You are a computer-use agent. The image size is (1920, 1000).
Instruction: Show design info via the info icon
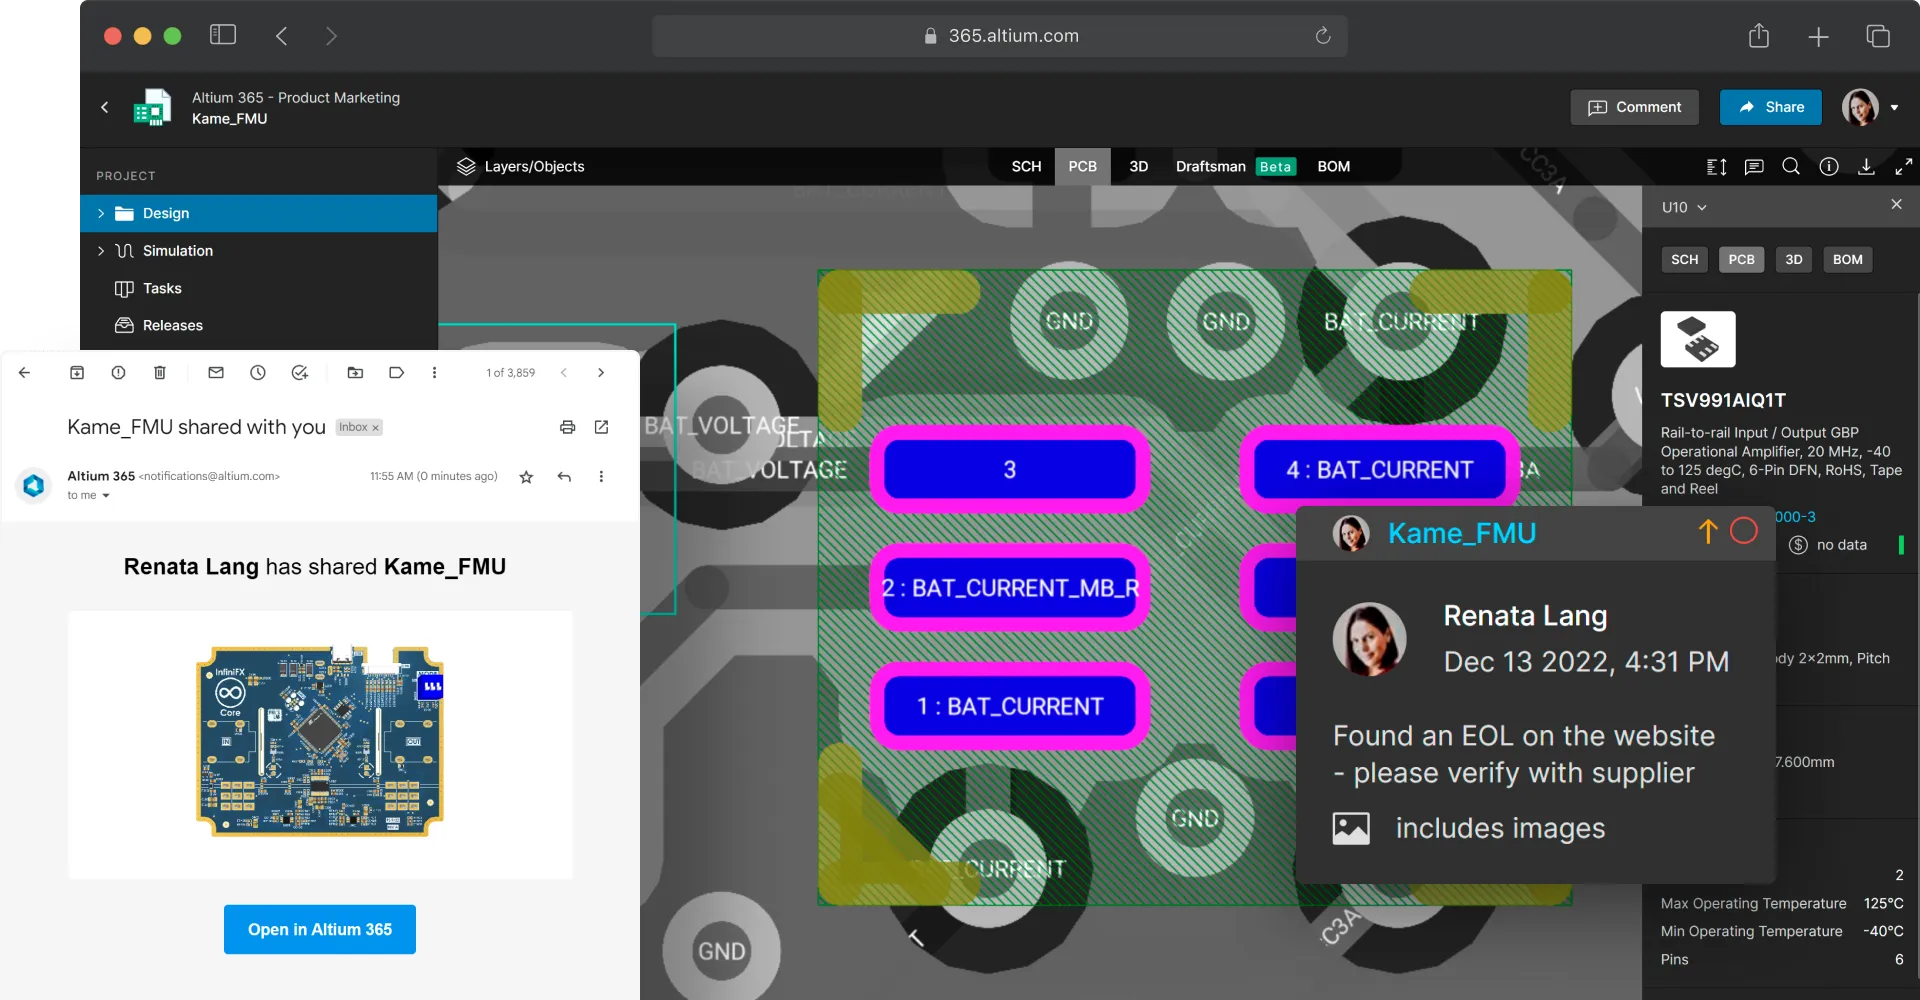1829,166
